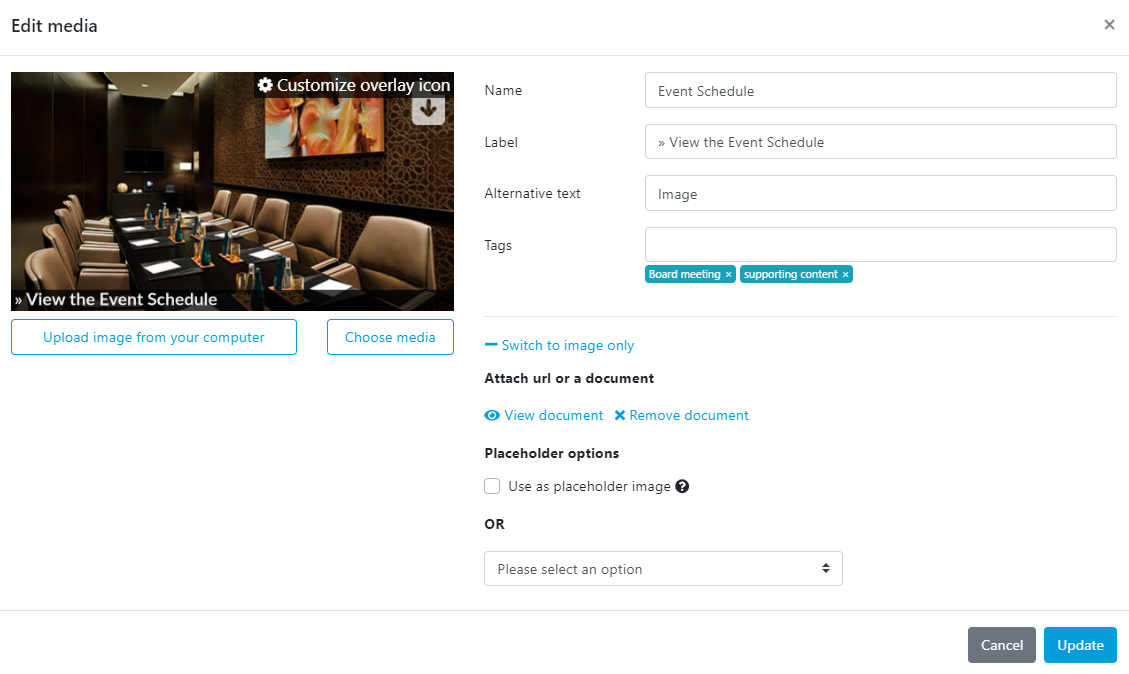This screenshot has height=674, width=1129.
Task: Click the supporting content tag text
Action: coord(791,274)
